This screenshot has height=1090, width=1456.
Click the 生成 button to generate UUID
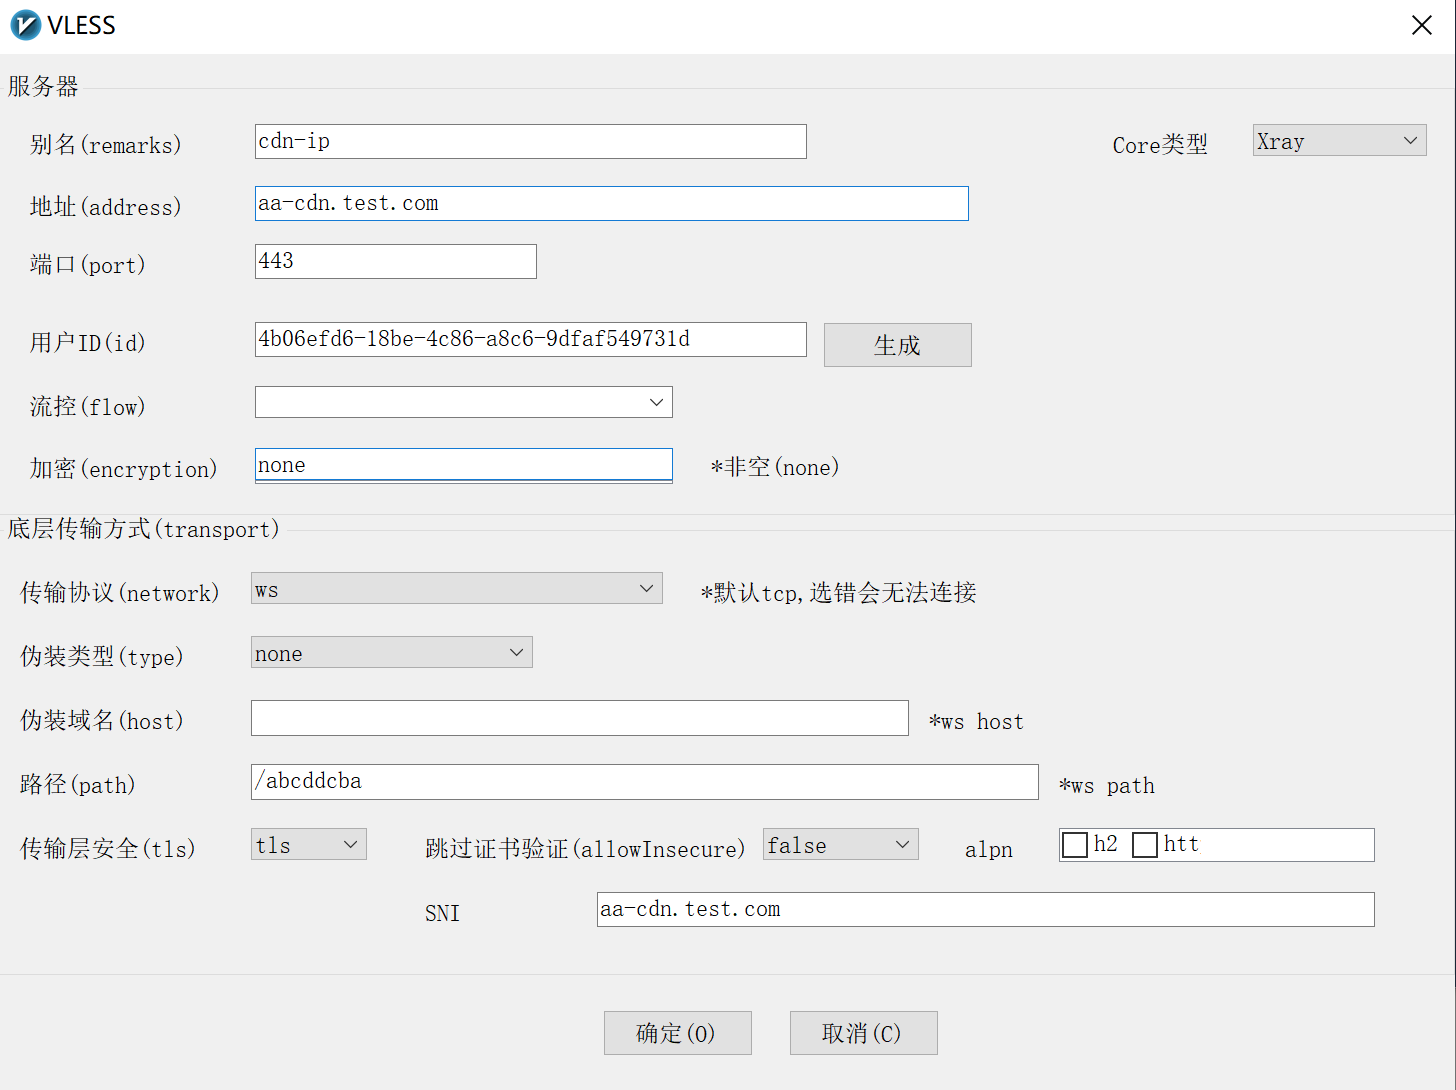(x=896, y=344)
